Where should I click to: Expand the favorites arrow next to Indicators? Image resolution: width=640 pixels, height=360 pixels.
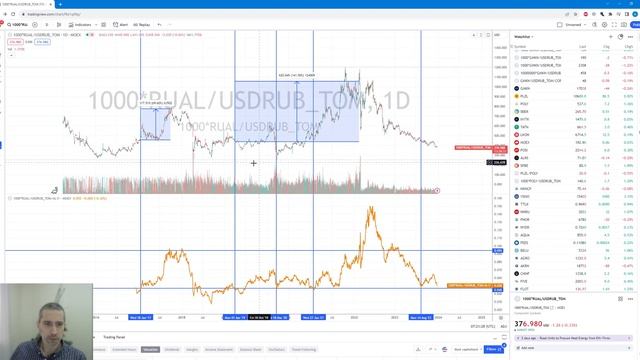pos(96,25)
